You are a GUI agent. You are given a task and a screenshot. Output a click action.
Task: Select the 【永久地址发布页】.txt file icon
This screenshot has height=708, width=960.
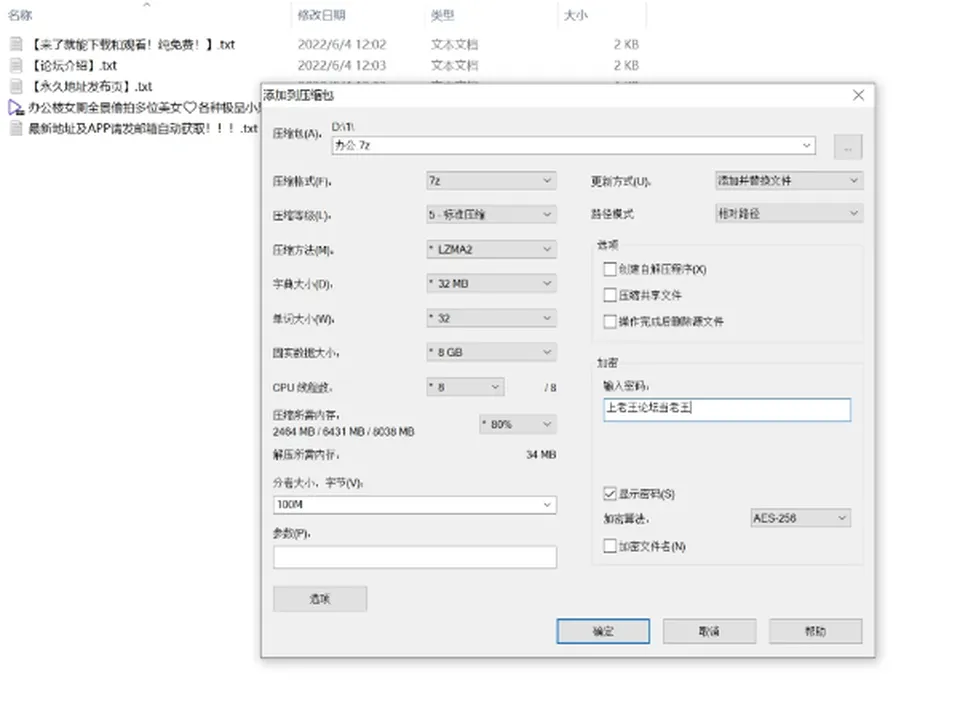tap(16, 86)
